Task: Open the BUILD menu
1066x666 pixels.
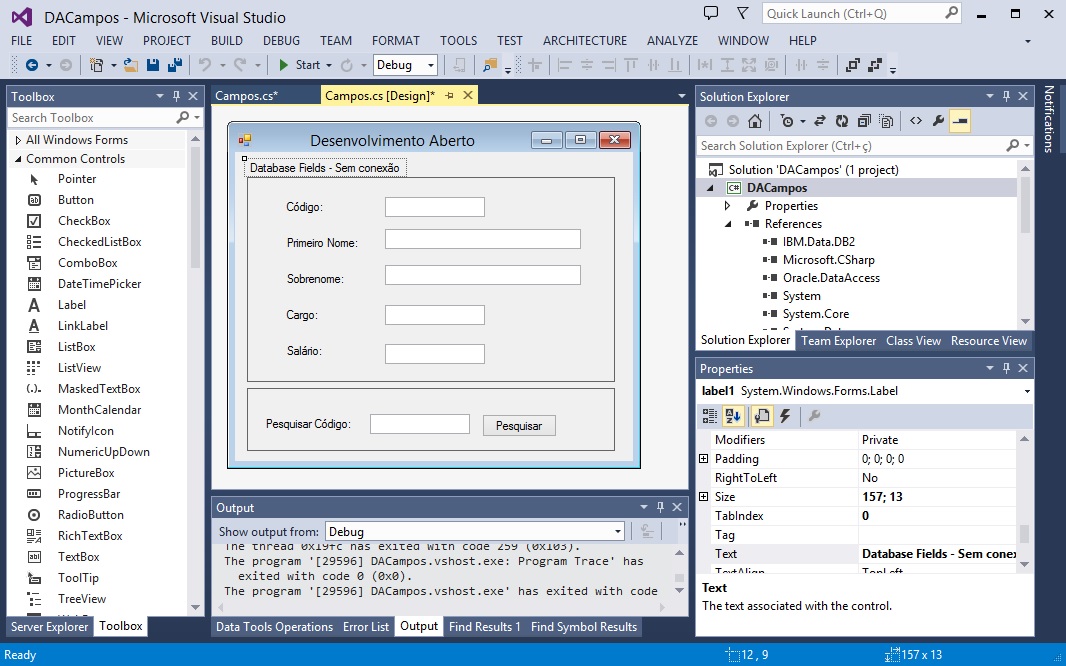Action: click(x=227, y=41)
